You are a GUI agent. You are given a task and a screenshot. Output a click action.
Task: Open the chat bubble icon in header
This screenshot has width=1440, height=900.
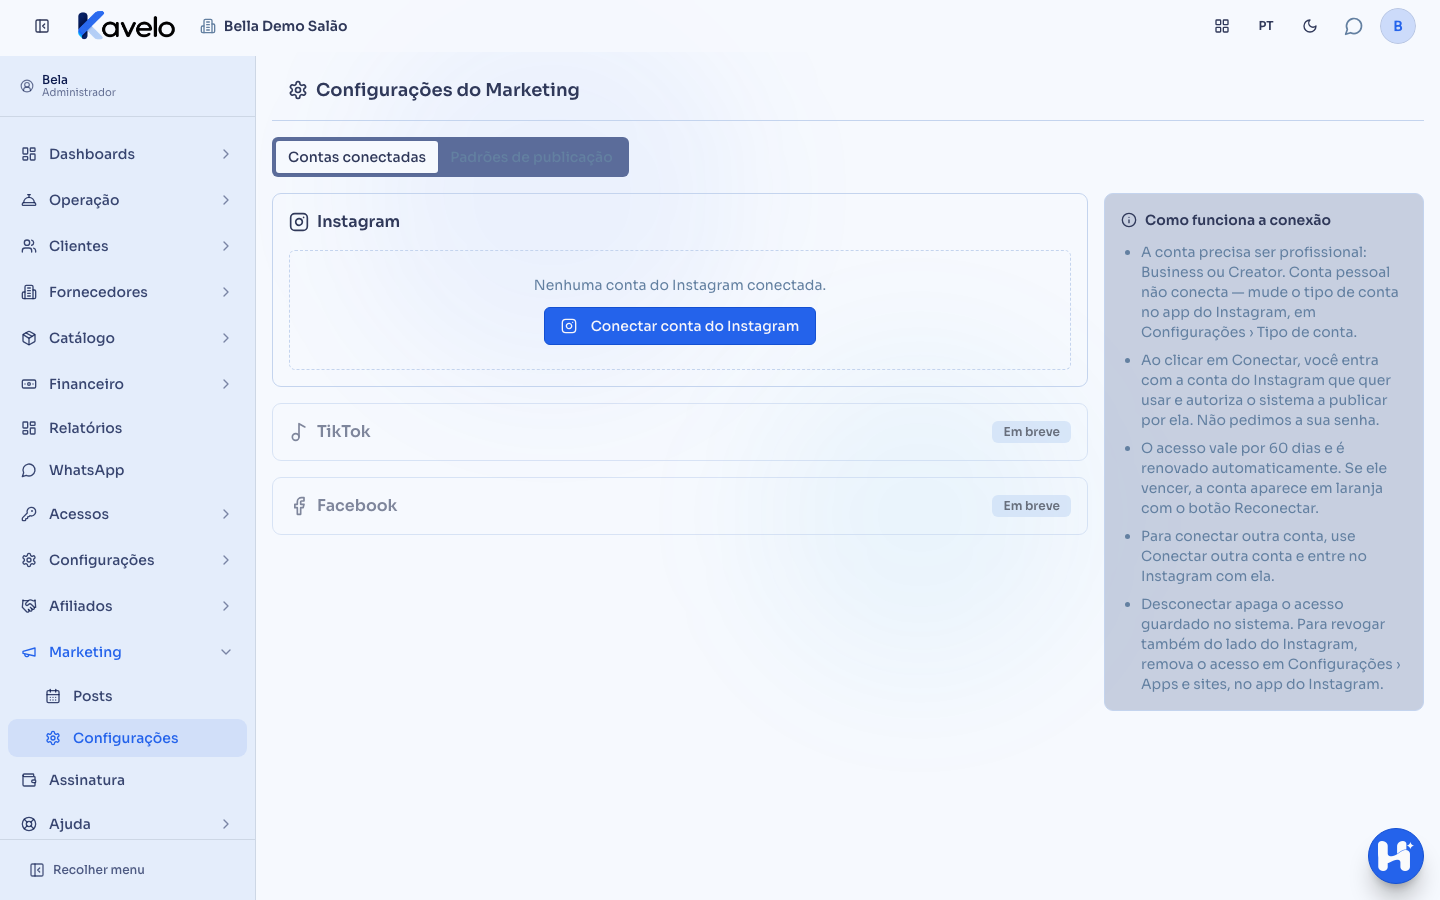(1354, 26)
